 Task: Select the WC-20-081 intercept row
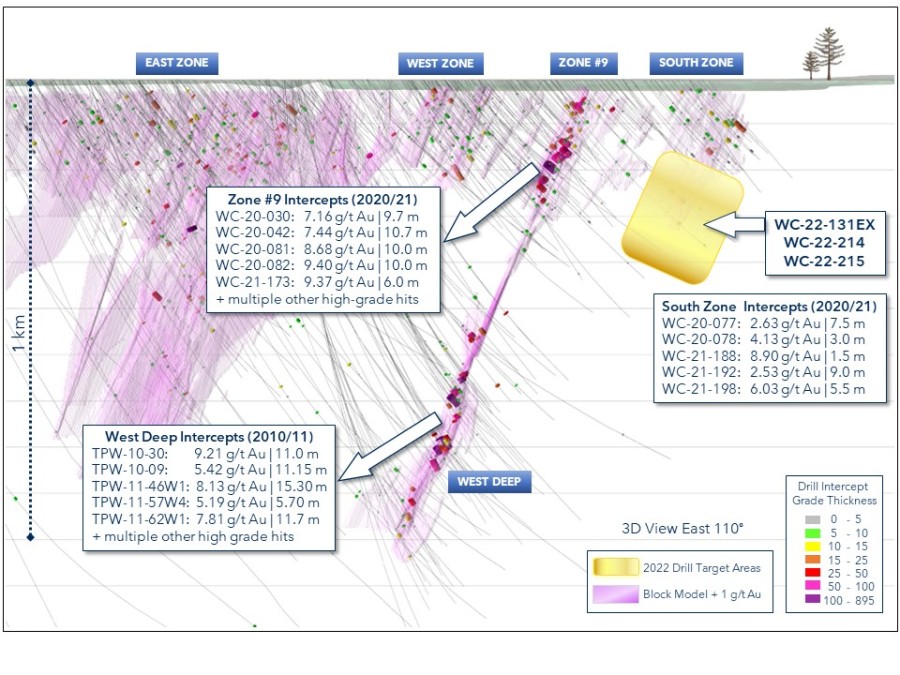(x=321, y=249)
